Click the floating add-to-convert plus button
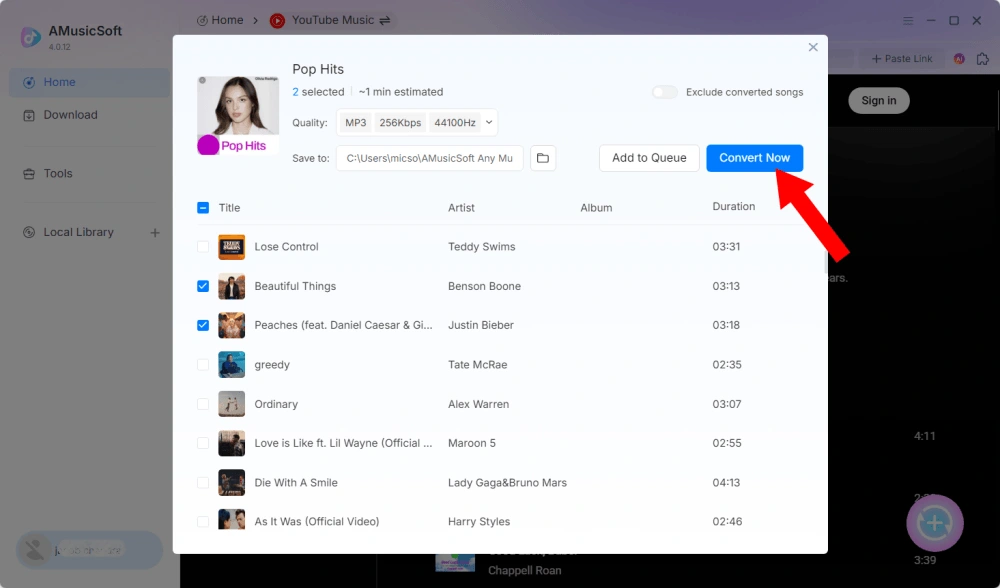1000x588 pixels. 935,524
